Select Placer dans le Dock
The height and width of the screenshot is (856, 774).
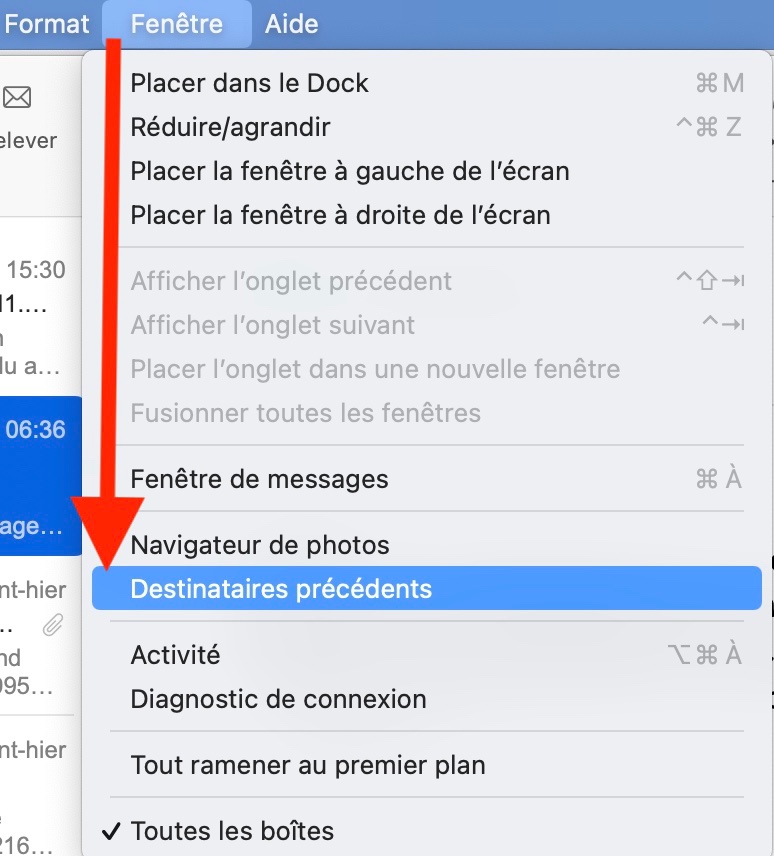coord(250,83)
